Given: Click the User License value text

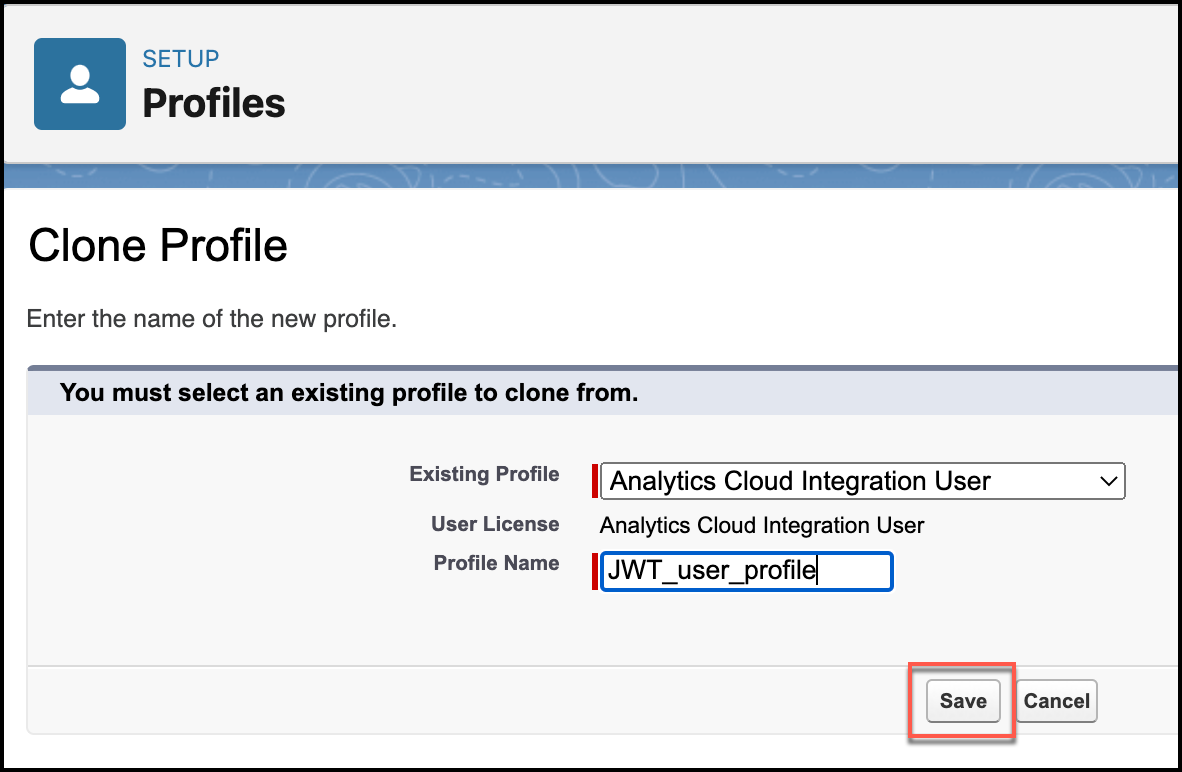Looking at the screenshot, I should coord(762,525).
